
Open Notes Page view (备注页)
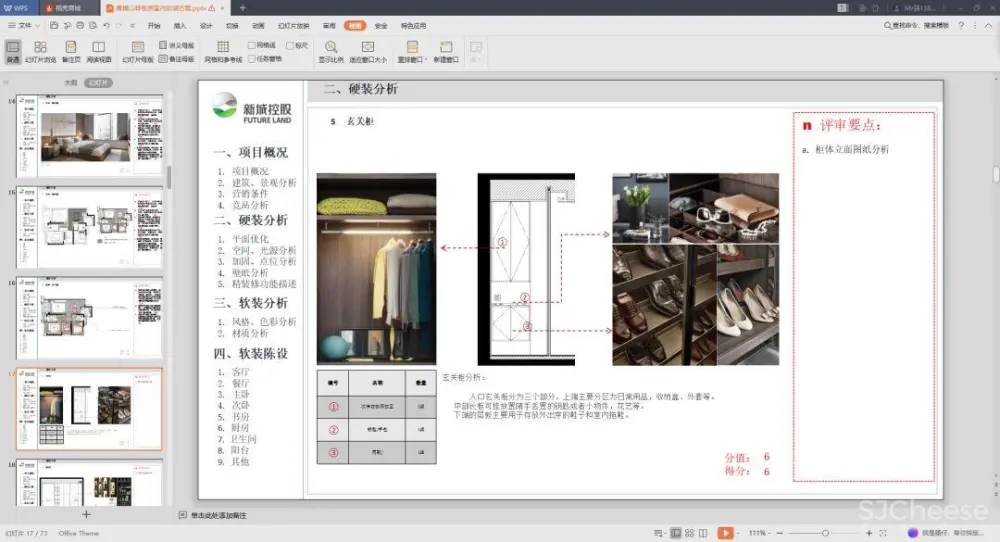(71, 51)
